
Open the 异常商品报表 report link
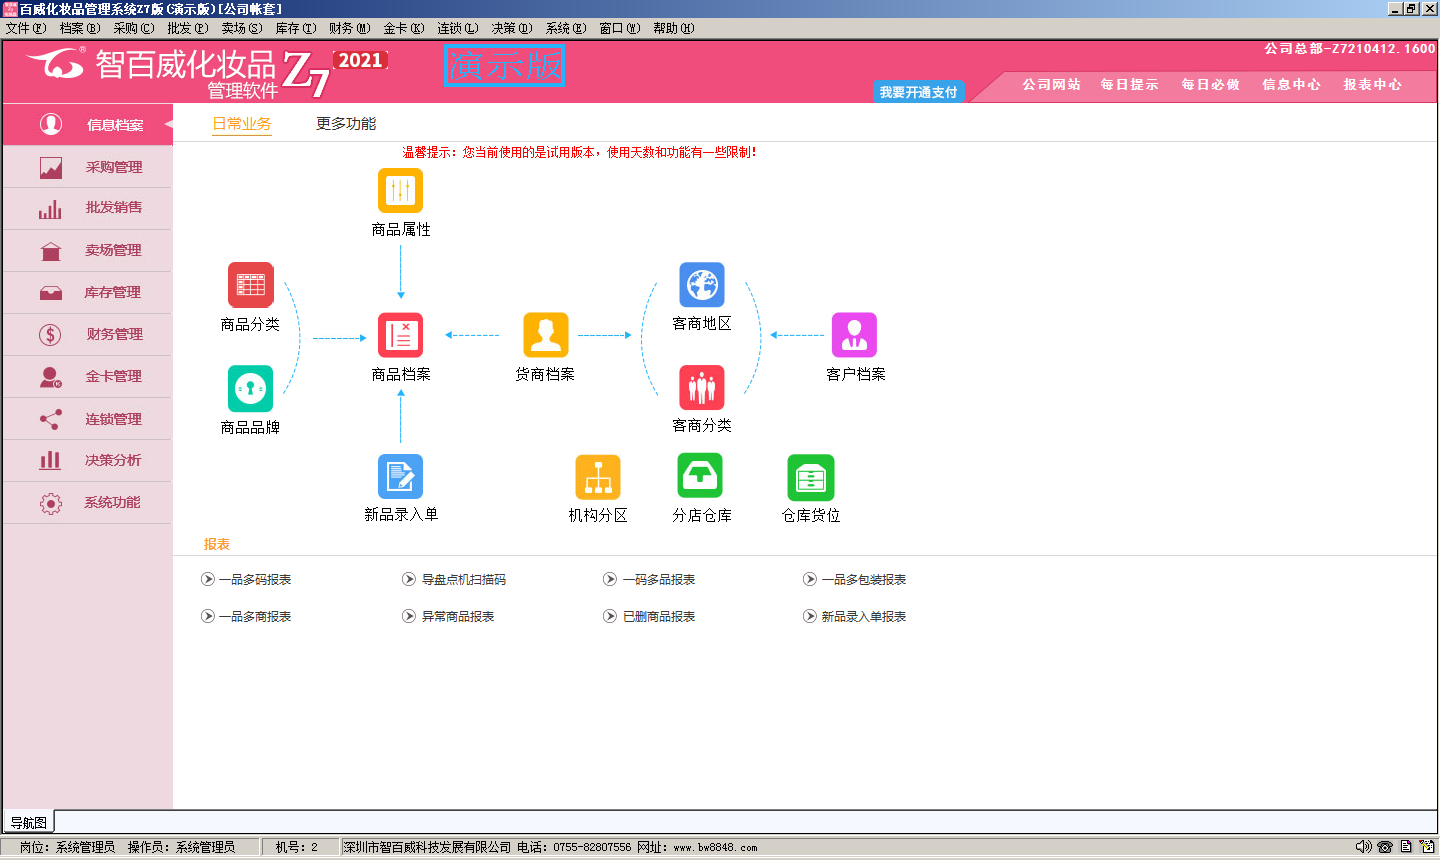point(457,617)
